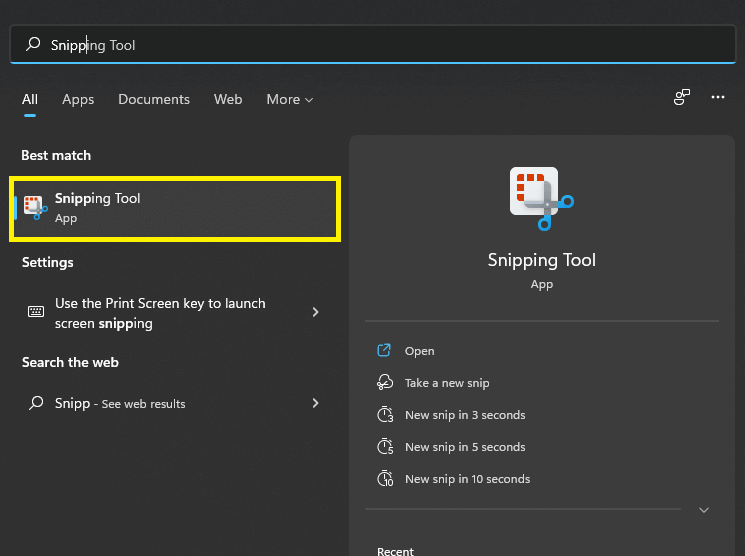
Task: Click the Open external-link icon
Action: click(x=384, y=351)
